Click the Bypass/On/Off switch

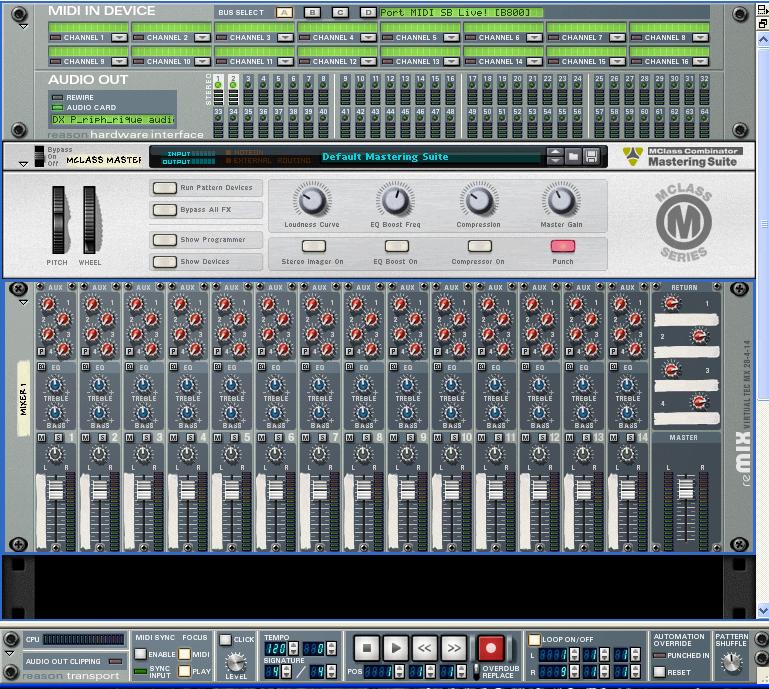39,156
